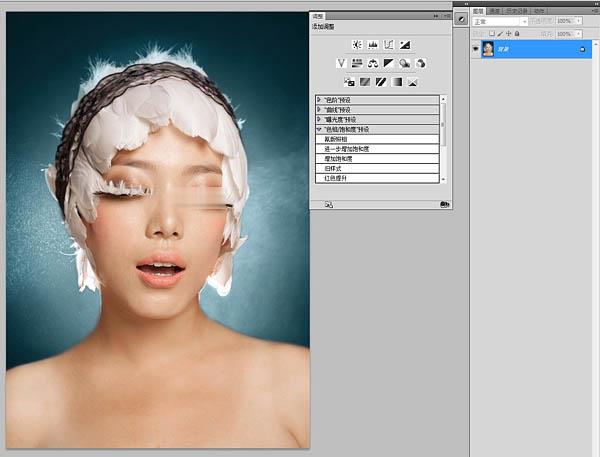Toggle lock transparent pixels in Layers panel
This screenshot has width=600, height=457.
point(493,33)
